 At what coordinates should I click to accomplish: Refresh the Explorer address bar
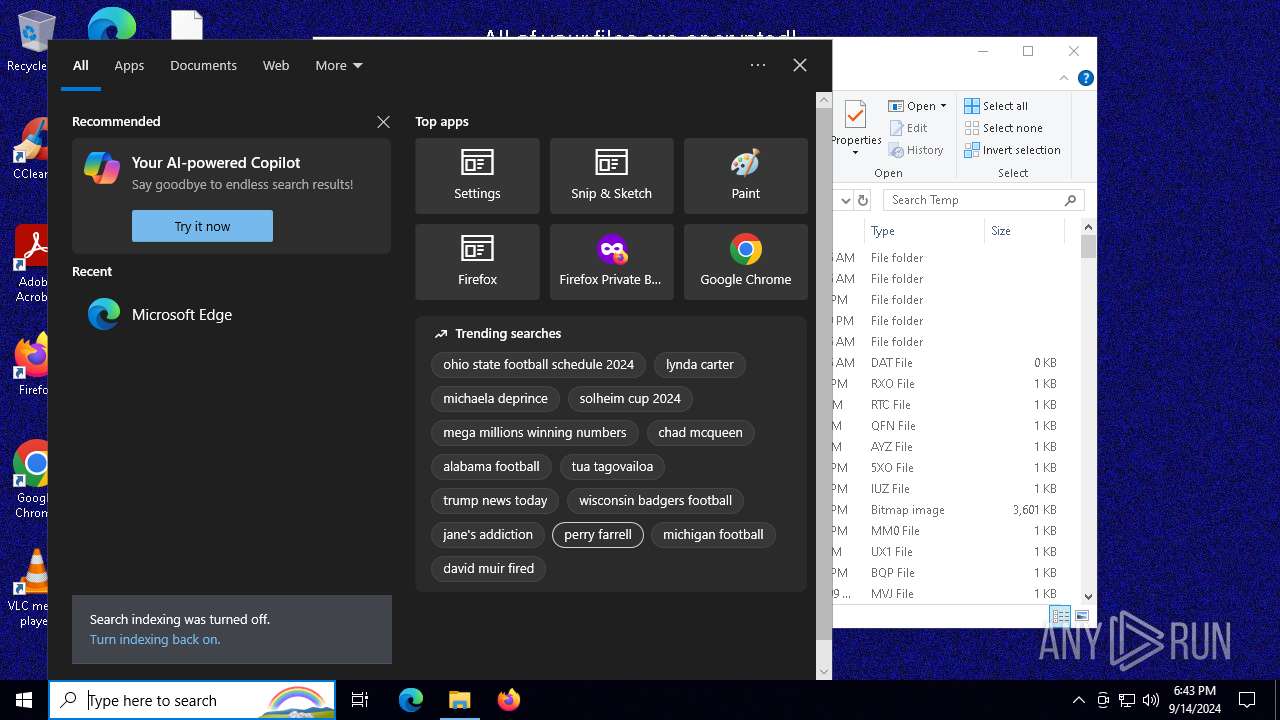click(864, 200)
